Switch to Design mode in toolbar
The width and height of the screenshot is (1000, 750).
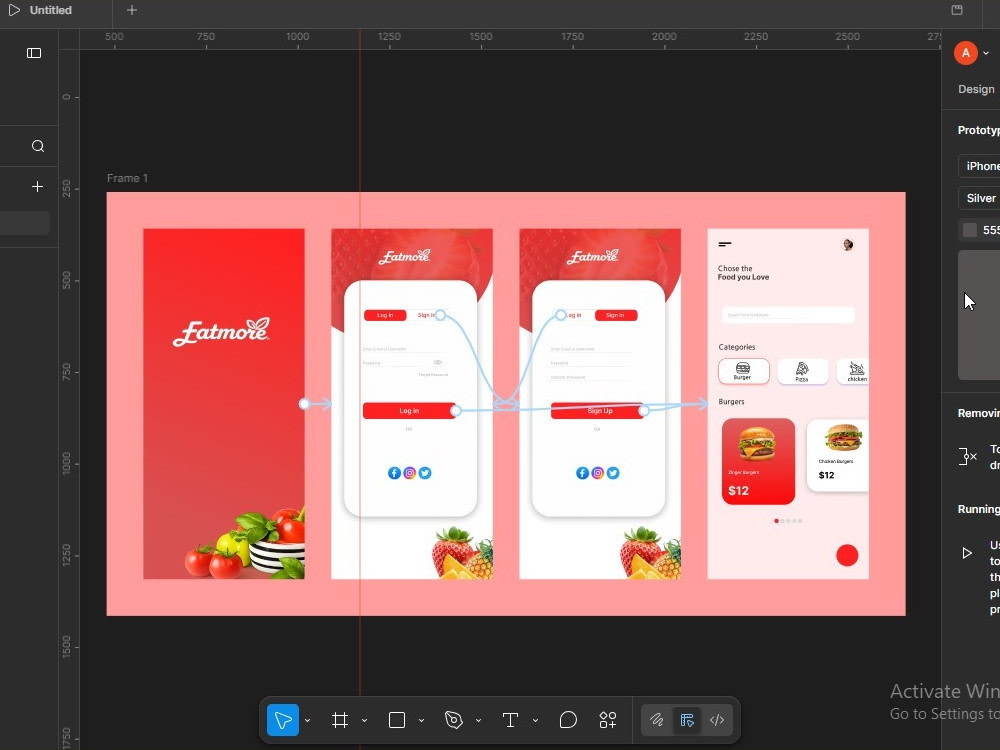pyautogui.click(x=687, y=720)
